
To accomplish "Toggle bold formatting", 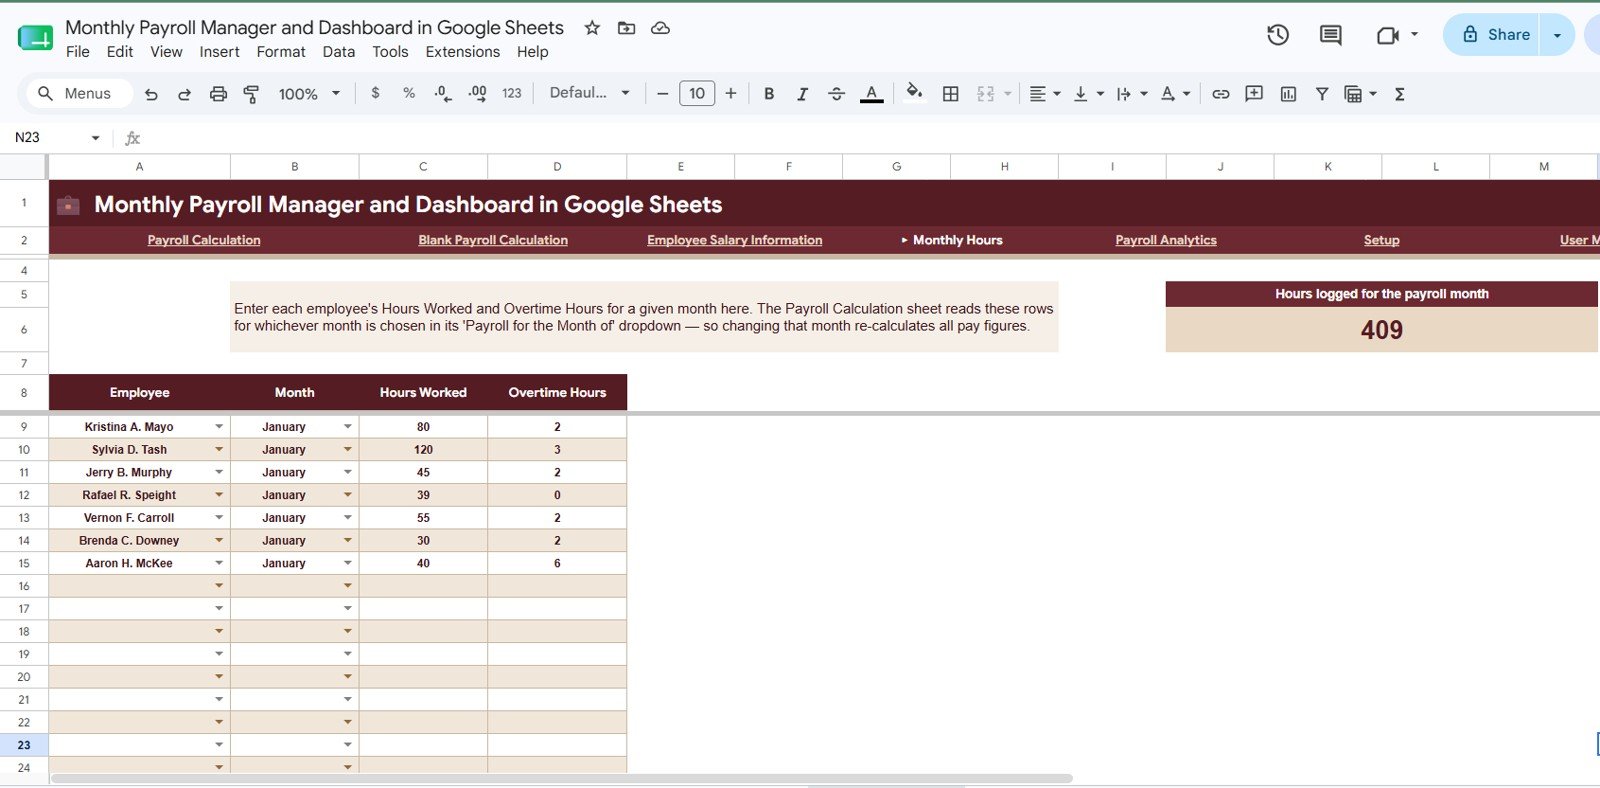I will 769,93.
